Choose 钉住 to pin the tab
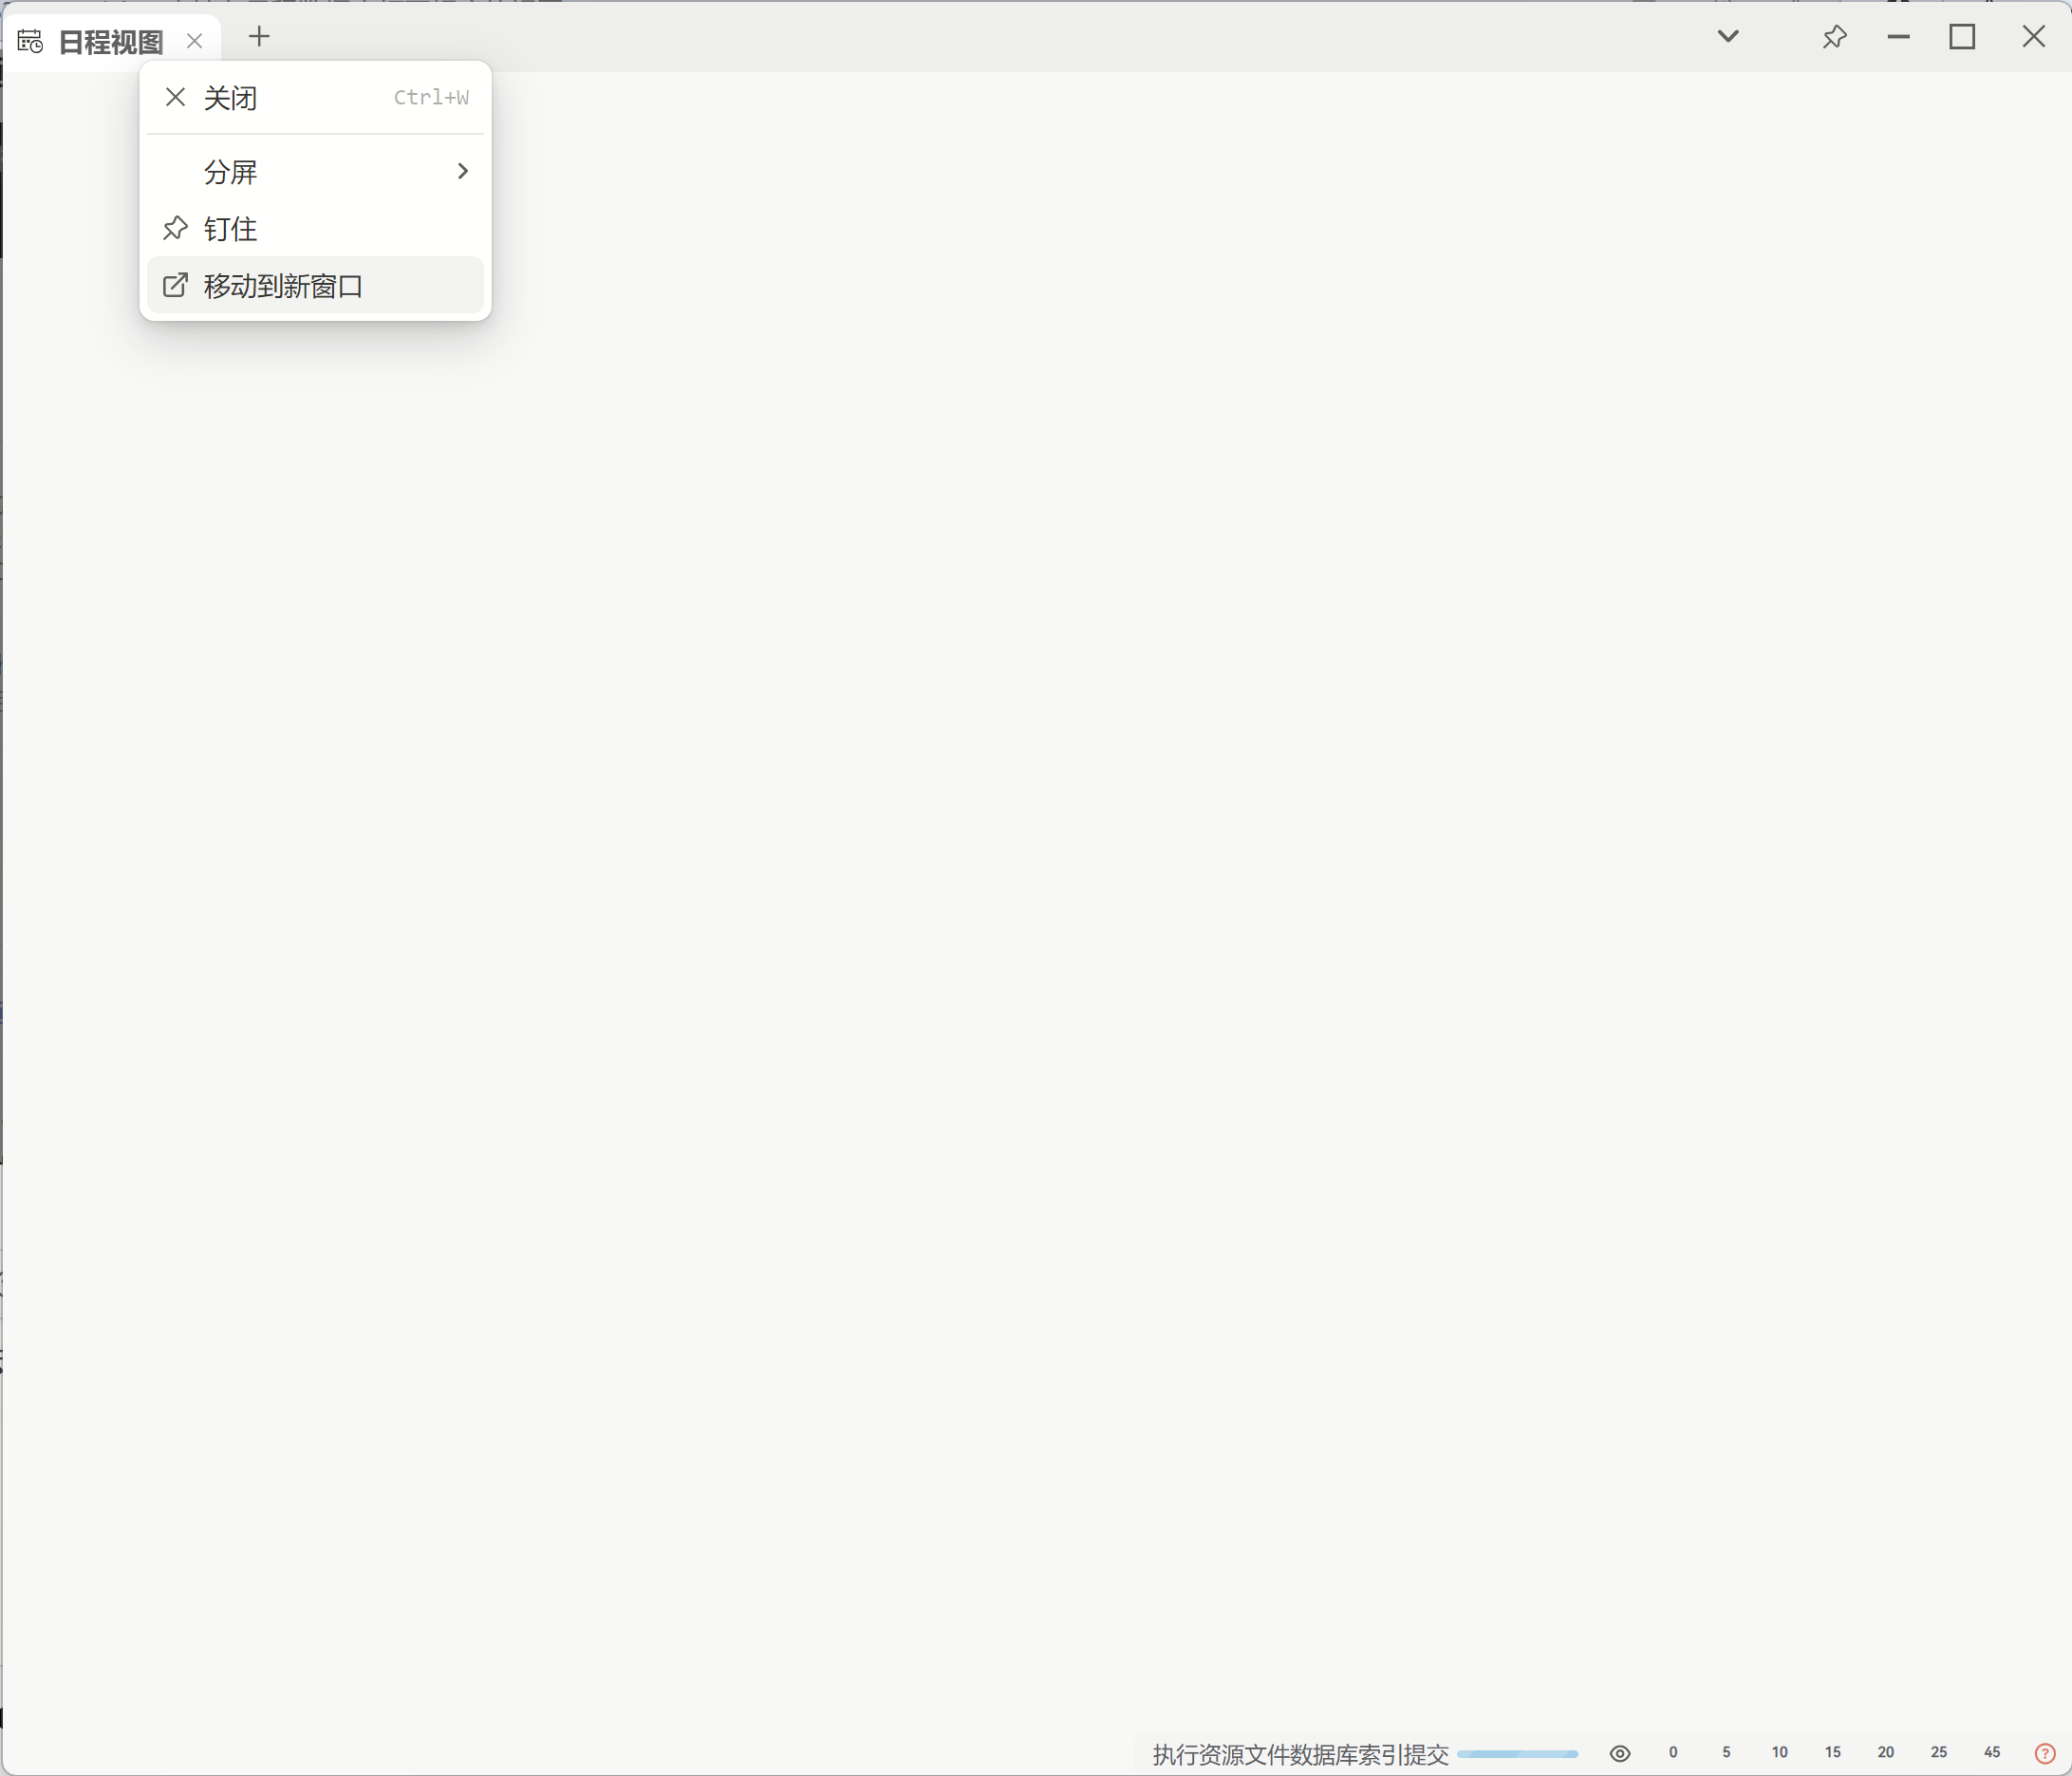The image size is (2072, 1776). tap(230, 229)
